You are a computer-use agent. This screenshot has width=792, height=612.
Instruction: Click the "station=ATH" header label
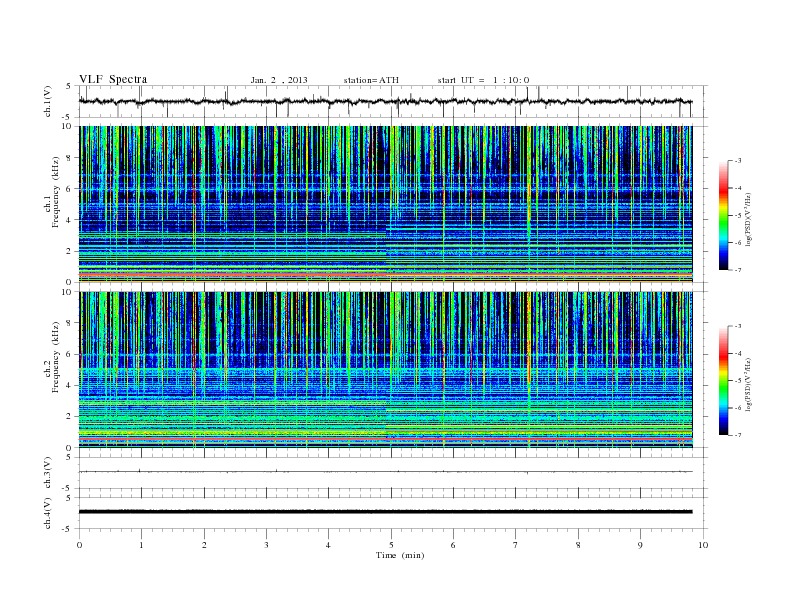coord(371,80)
